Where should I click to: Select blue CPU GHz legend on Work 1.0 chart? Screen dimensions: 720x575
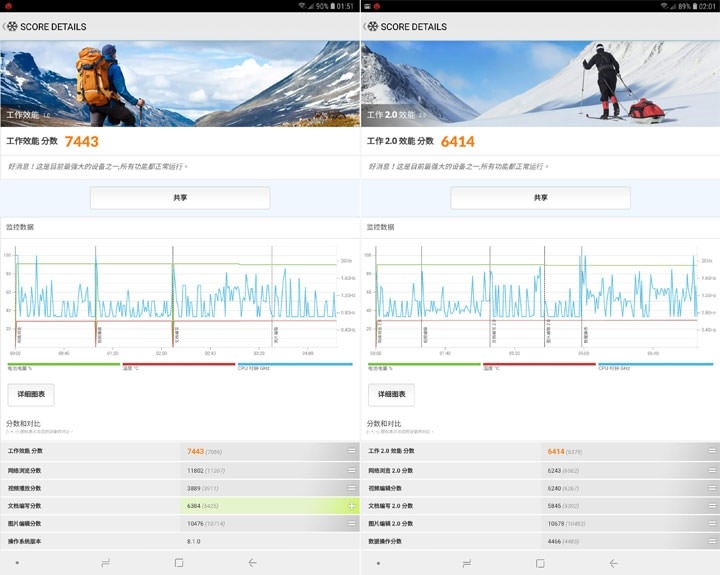tap(295, 366)
